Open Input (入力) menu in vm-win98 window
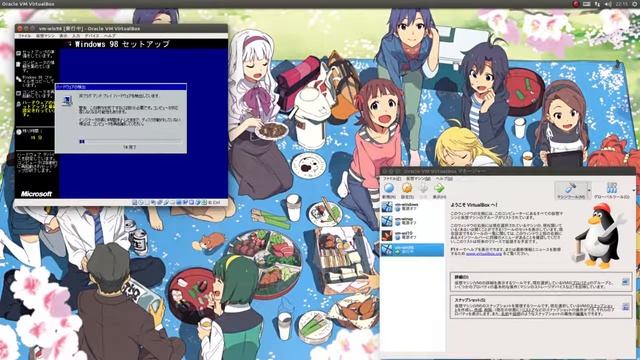Image resolution: width=640 pixels, height=360 pixels. (76, 36)
